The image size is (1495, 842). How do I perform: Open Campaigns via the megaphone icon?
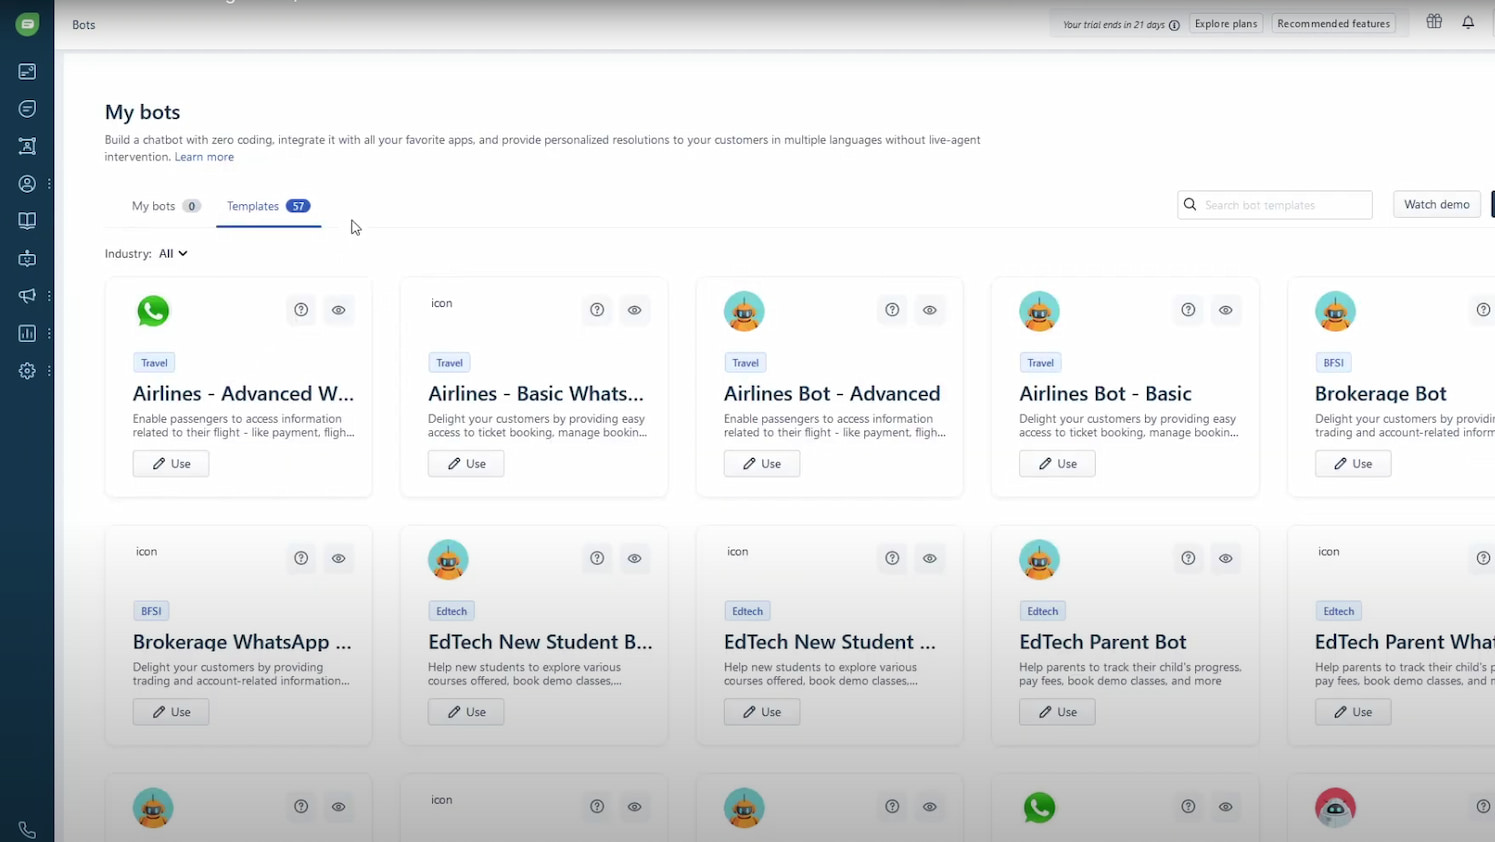click(27, 296)
